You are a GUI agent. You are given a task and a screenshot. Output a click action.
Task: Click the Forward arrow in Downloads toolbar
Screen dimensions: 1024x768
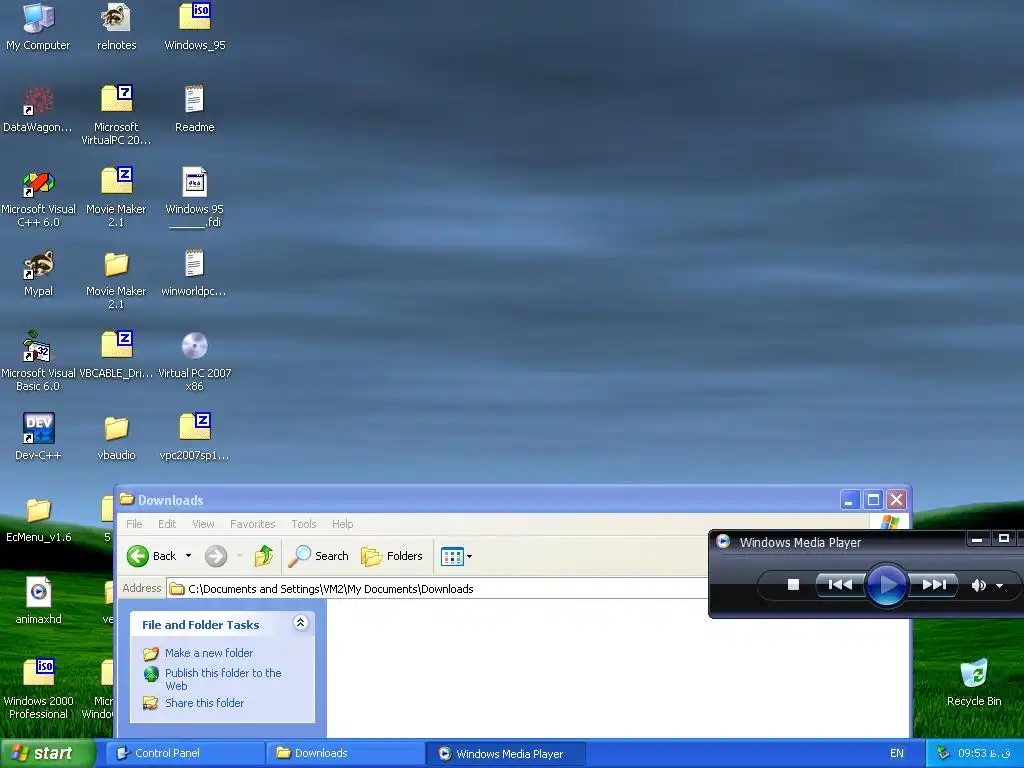click(x=216, y=556)
